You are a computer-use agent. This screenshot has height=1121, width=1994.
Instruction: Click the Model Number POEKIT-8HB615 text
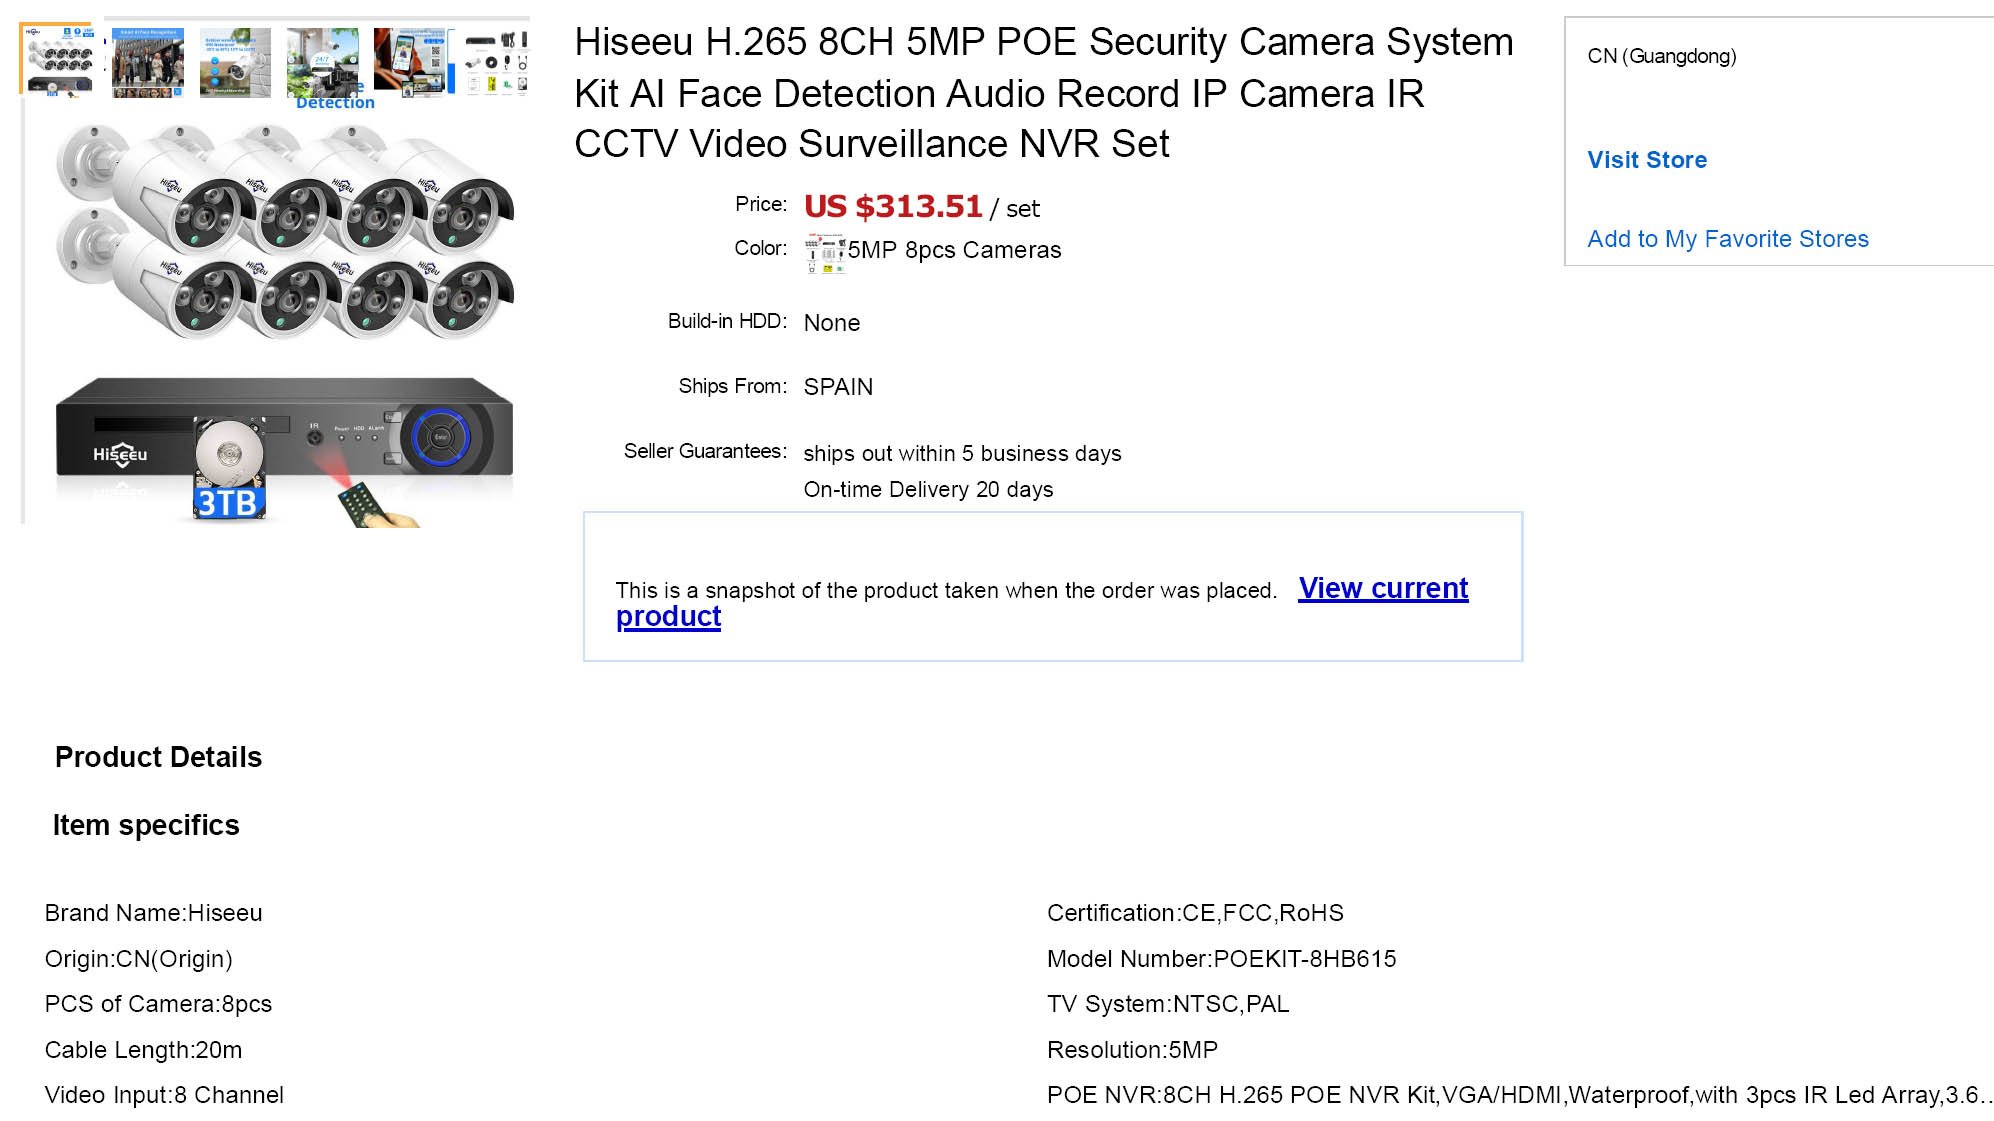(x=1221, y=959)
